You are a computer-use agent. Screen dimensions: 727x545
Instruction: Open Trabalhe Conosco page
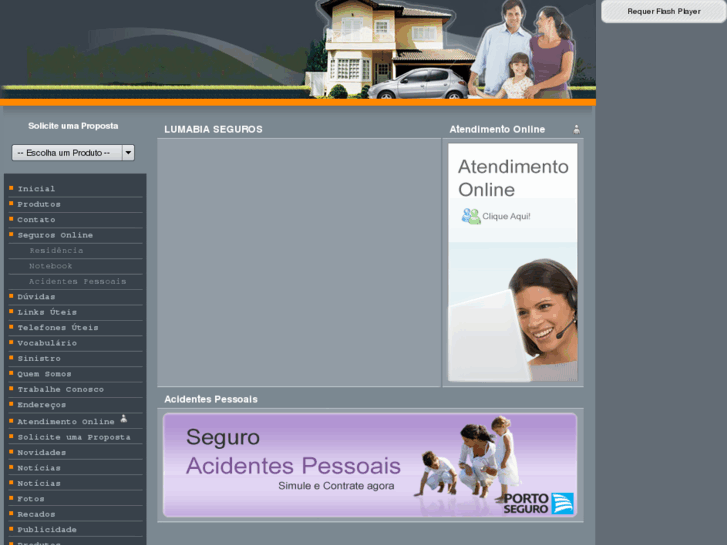click(61, 389)
